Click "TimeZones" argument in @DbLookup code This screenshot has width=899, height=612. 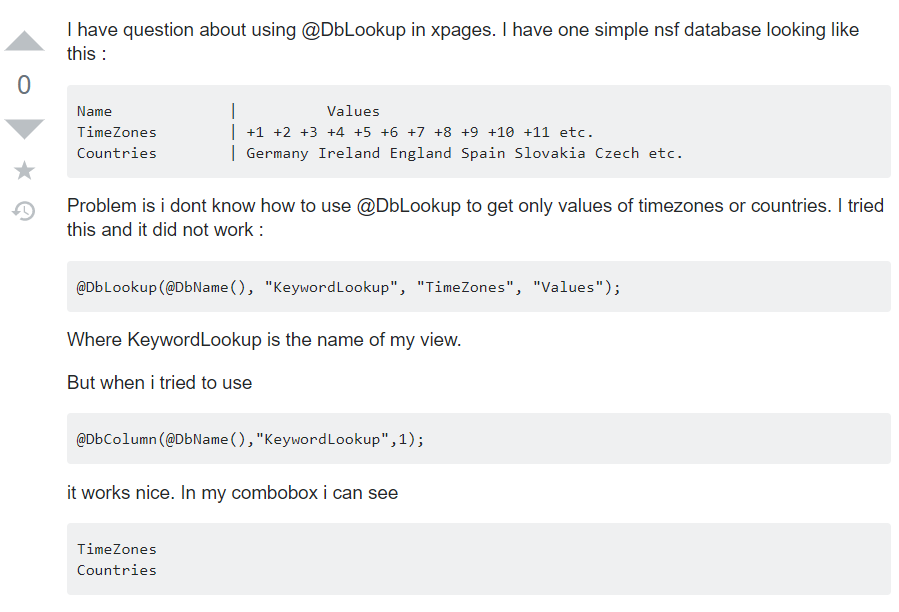pos(470,287)
